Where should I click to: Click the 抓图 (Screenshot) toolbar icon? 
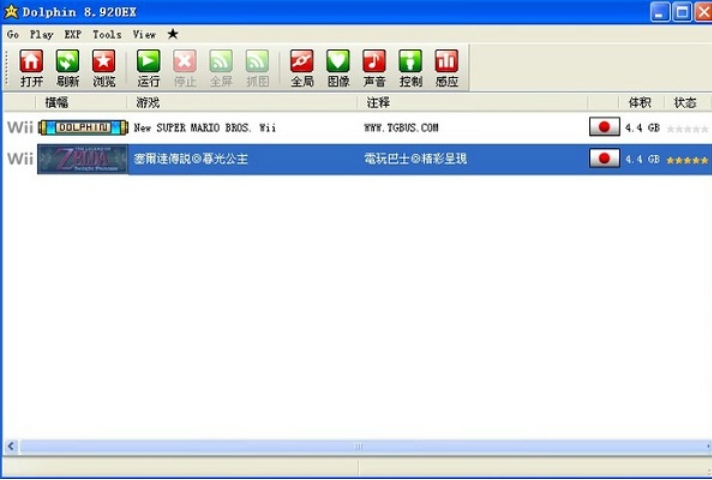coord(257,61)
